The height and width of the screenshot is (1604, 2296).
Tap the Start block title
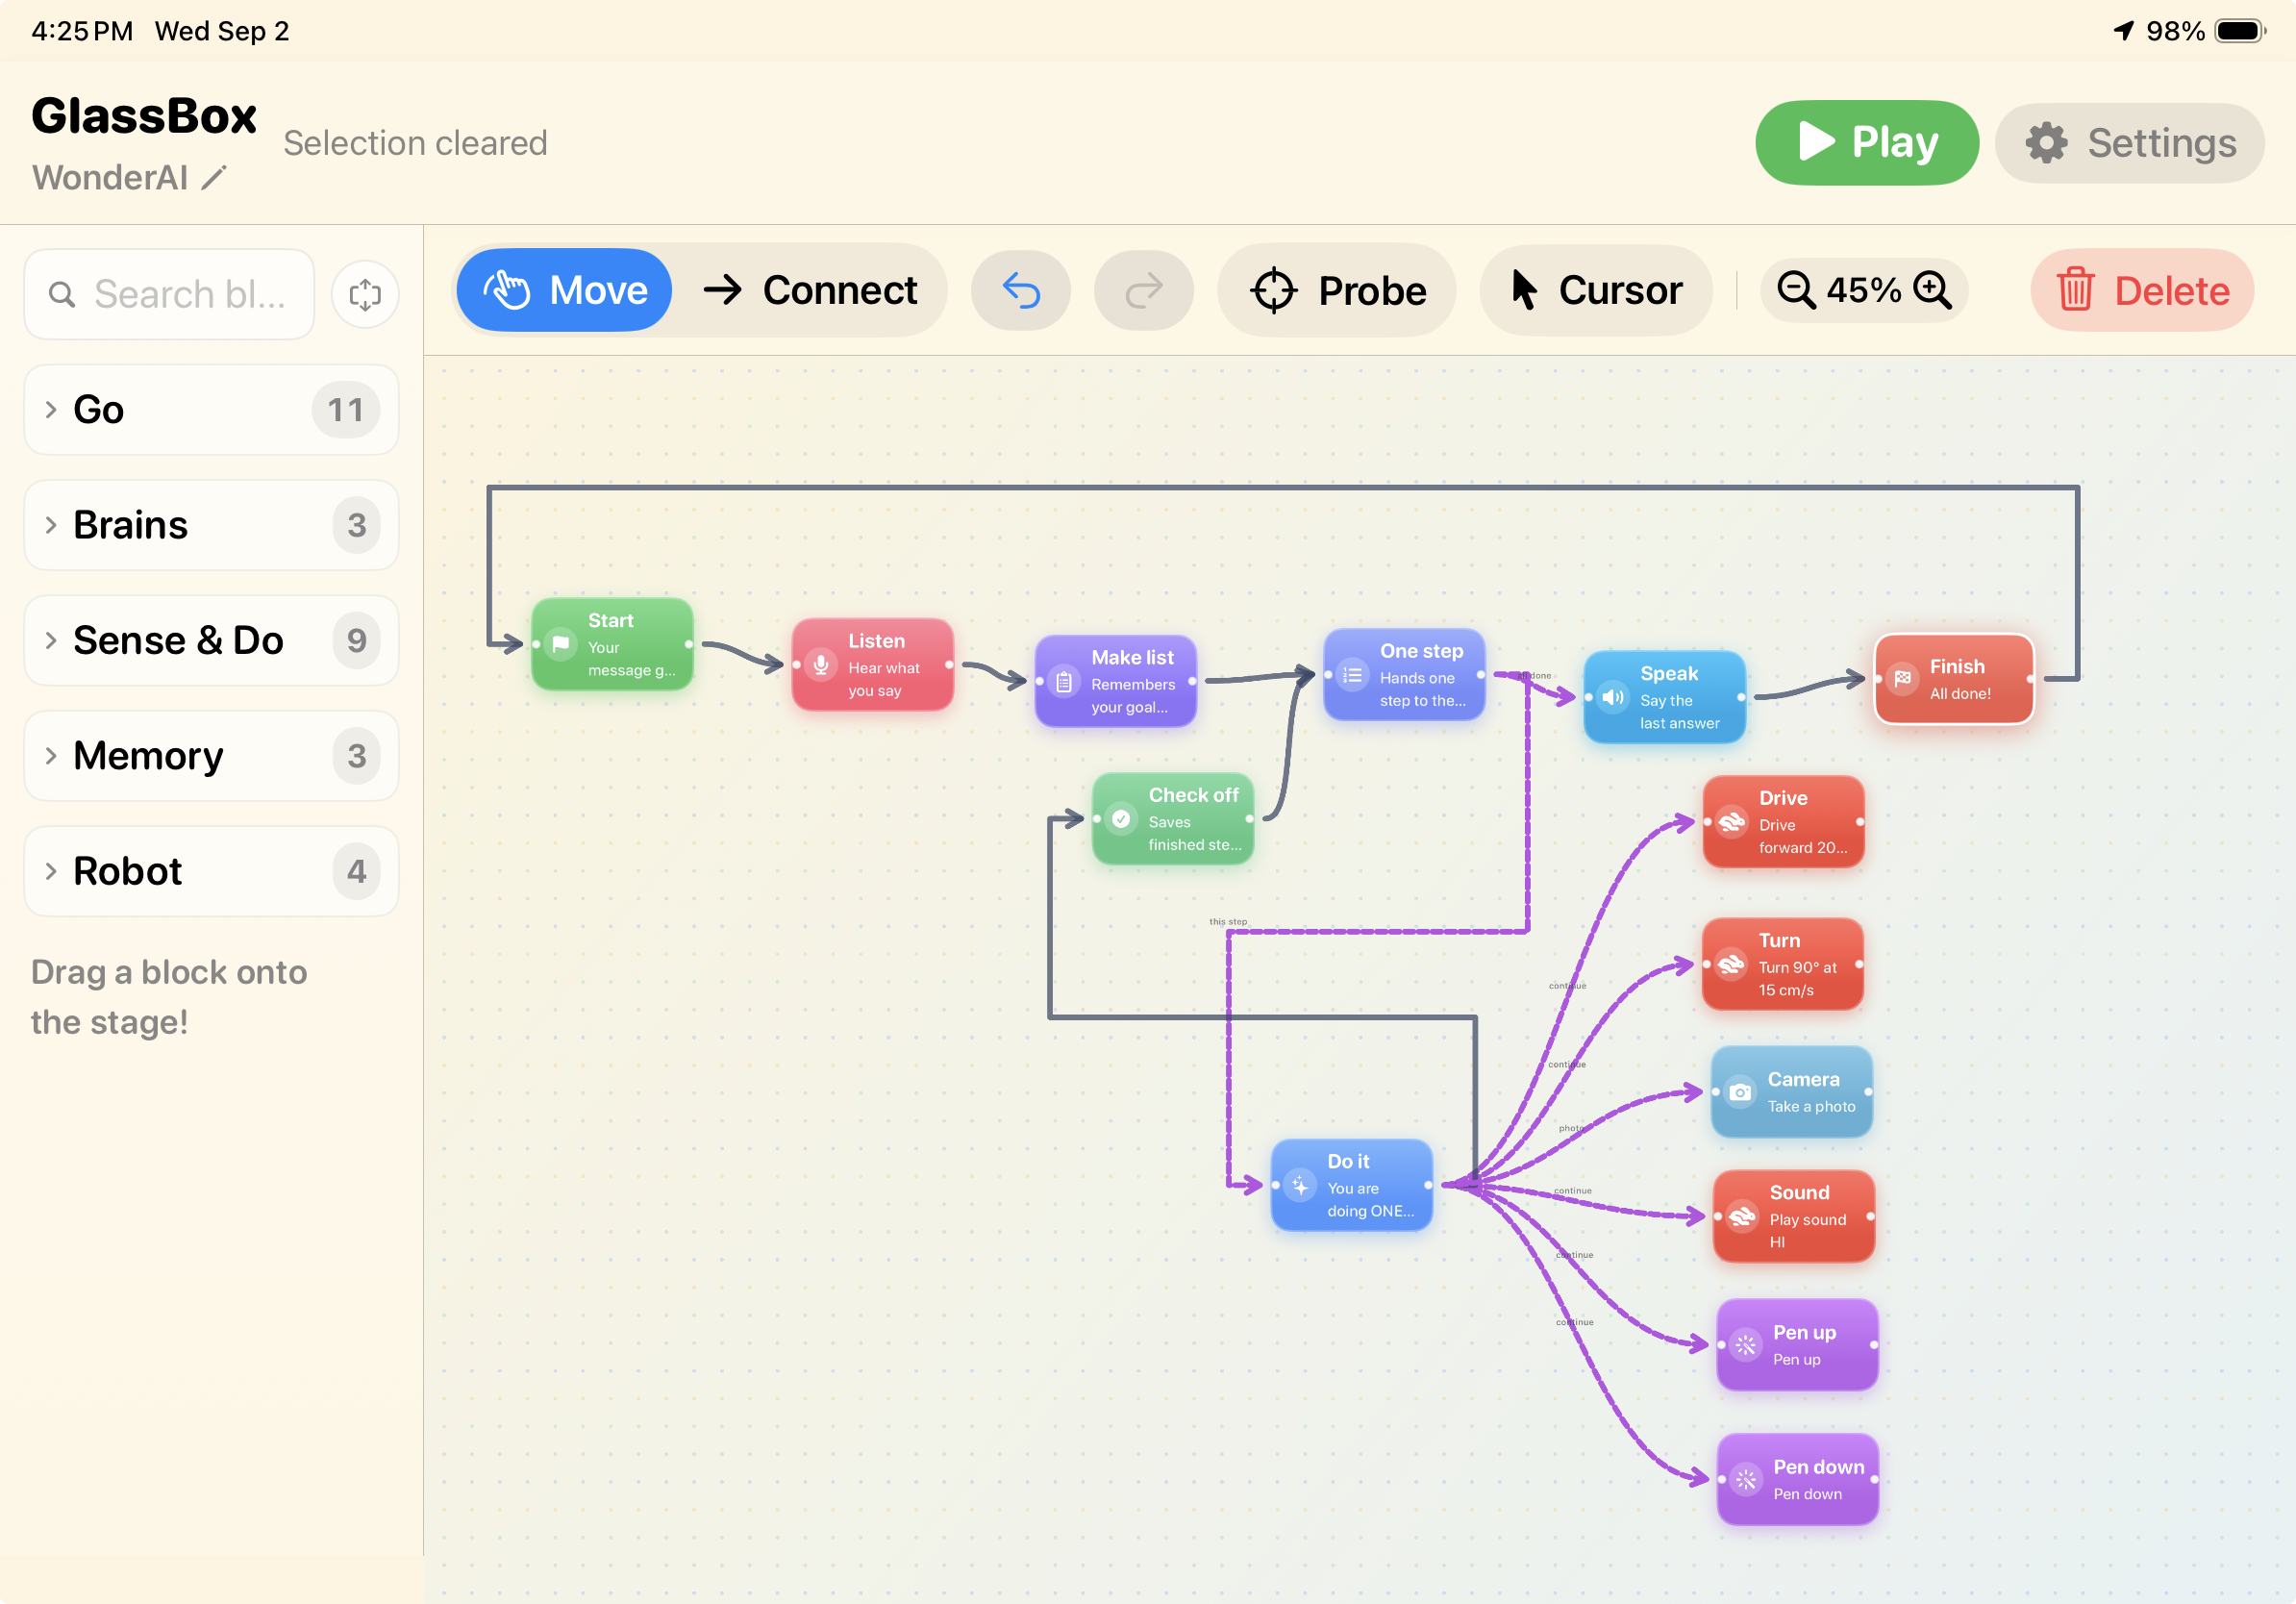coord(610,620)
